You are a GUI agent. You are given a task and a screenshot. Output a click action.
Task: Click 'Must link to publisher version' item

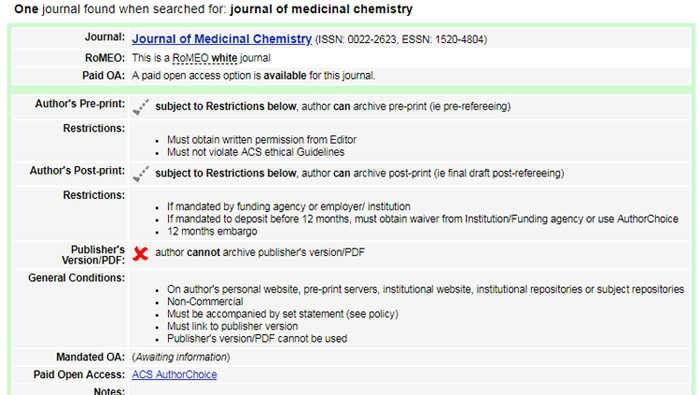tap(233, 326)
